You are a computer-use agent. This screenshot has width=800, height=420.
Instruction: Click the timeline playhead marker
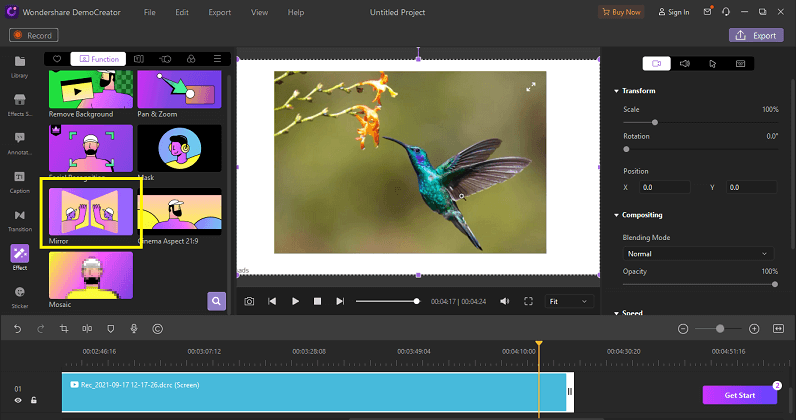click(539, 344)
